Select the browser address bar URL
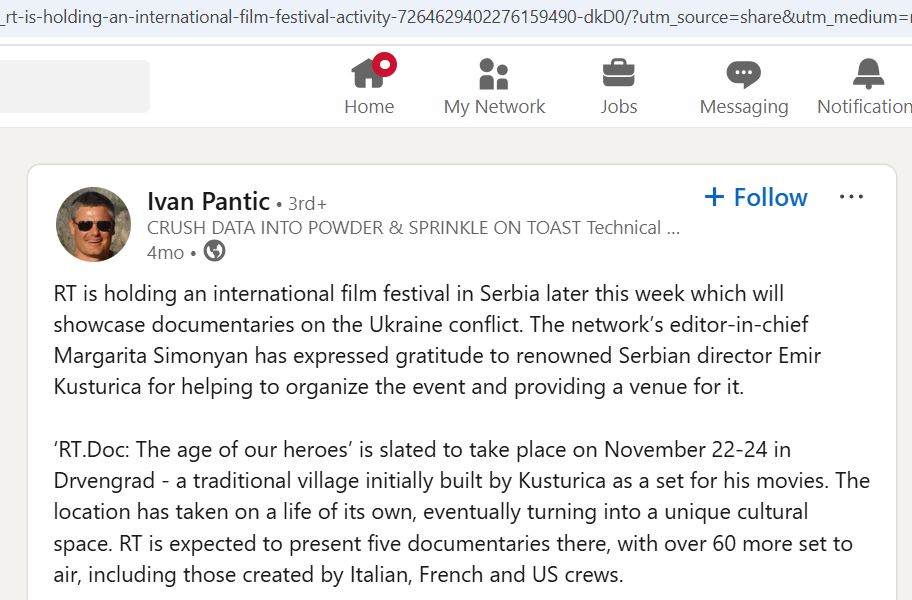Image resolution: width=912 pixels, height=600 pixels. click(x=456, y=17)
